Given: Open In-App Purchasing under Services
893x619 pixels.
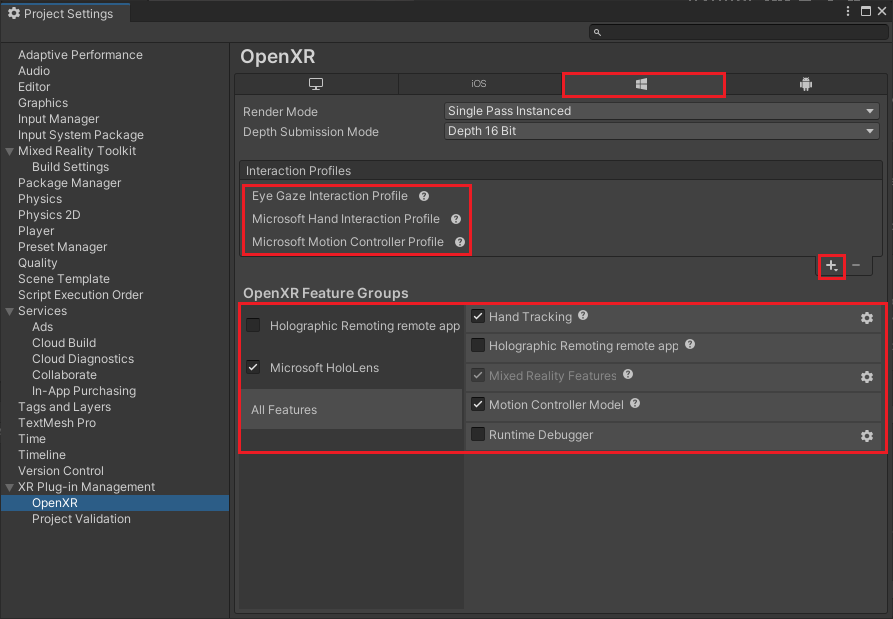Looking at the screenshot, I should (x=84, y=391).
